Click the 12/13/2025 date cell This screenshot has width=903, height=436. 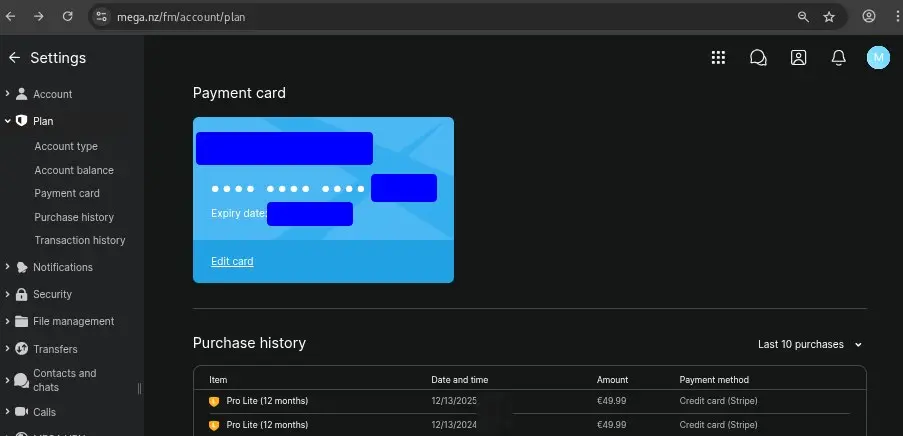point(454,401)
